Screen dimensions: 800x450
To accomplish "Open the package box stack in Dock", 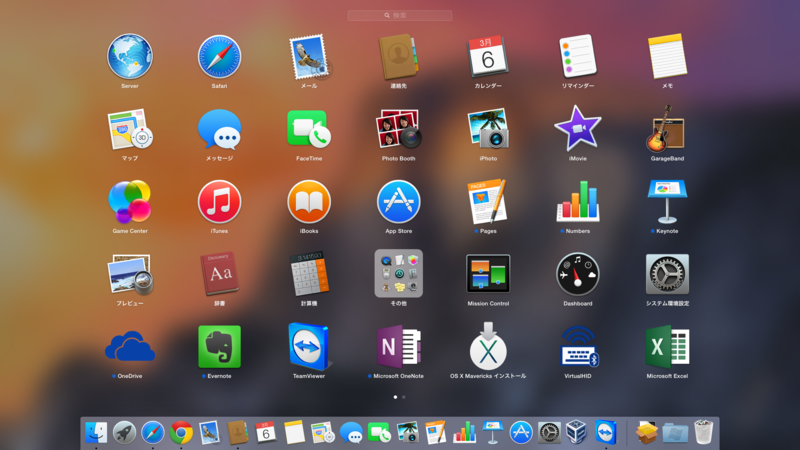I will [646, 433].
